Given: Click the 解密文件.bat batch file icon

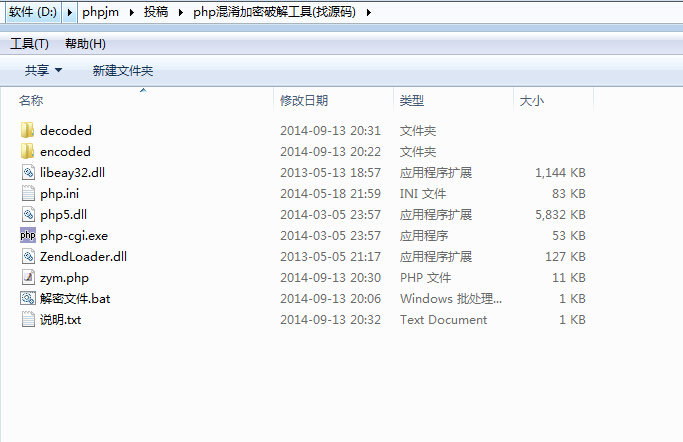Looking at the screenshot, I should click(28, 298).
